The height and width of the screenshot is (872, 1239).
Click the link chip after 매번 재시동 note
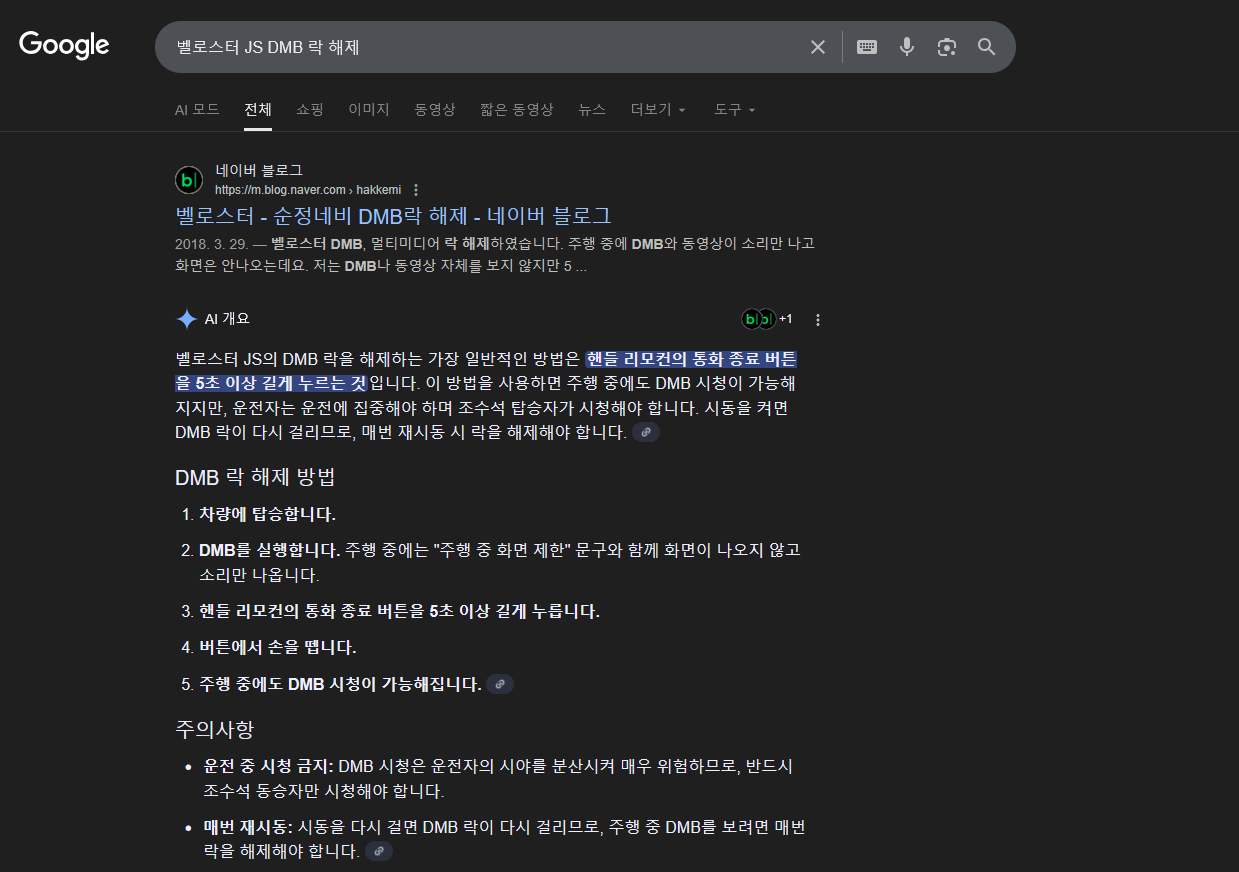379,851
